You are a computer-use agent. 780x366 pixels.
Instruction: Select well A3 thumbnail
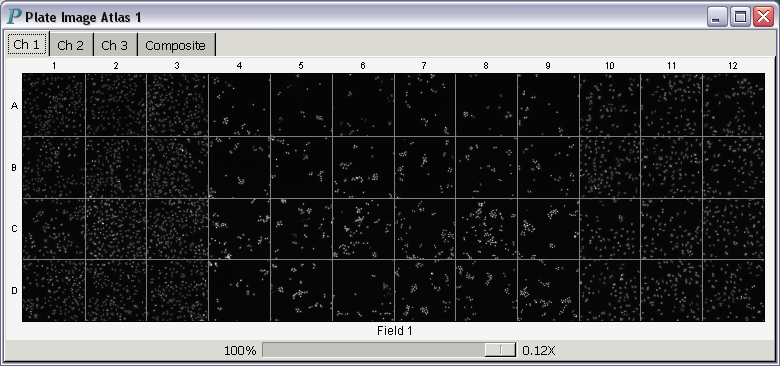pos(178,104)
